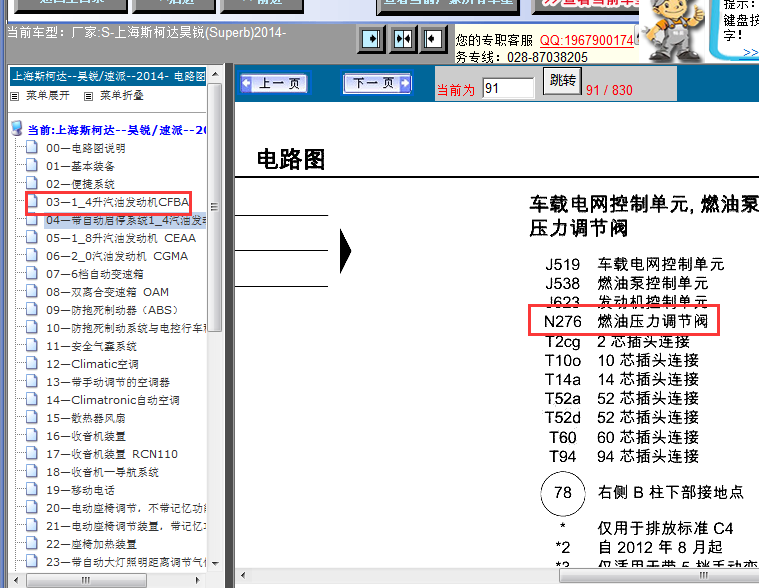Click the computer icon at tree root 当前:上海斯柯达
This screenshot has height=588, width=759.
click(17, 128)
